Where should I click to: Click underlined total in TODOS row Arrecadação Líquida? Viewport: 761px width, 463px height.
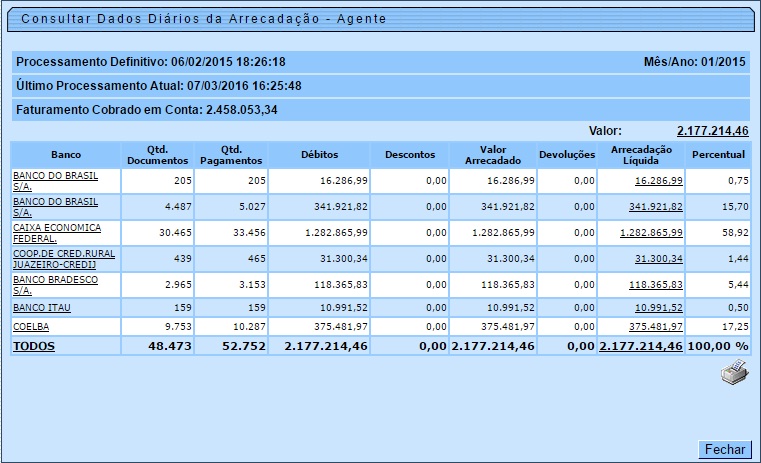point(641,346)
